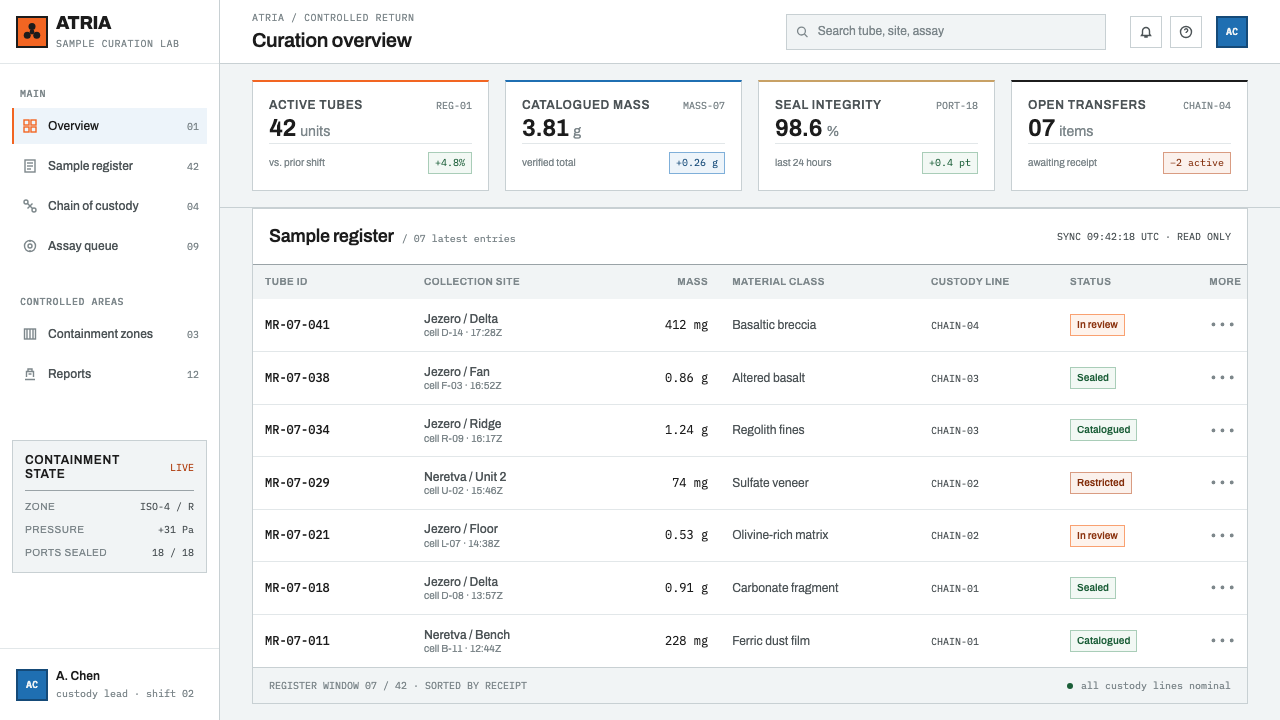Click the ATRIA orange logo icon

(32, 32)
